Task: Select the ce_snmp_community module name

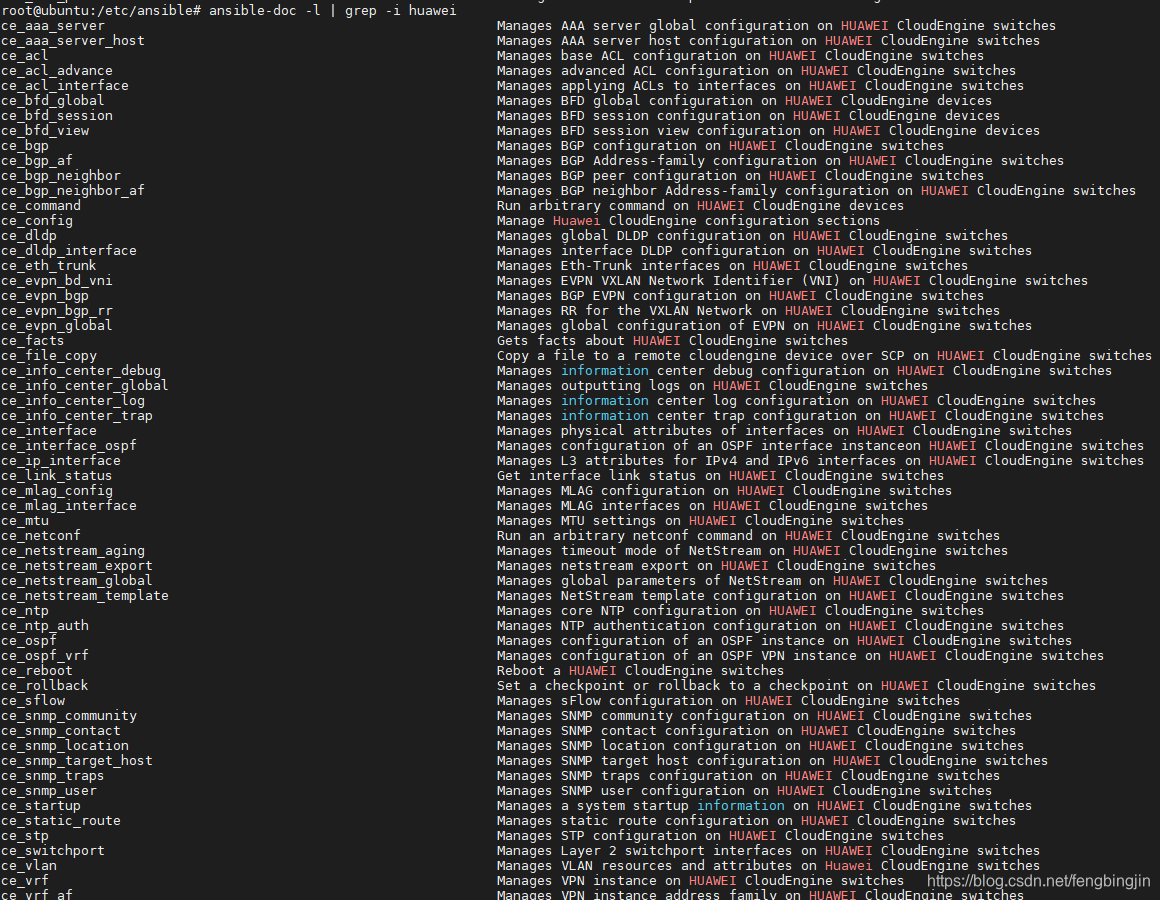Action: pos(69,716)
